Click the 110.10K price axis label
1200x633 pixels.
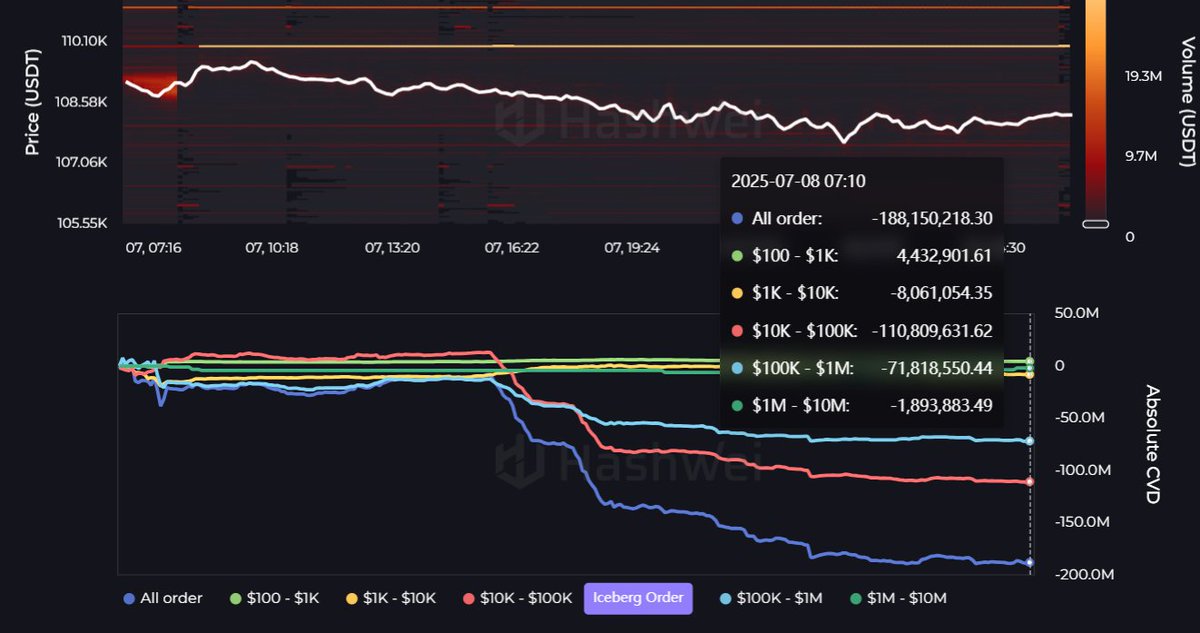click(84, 41)
